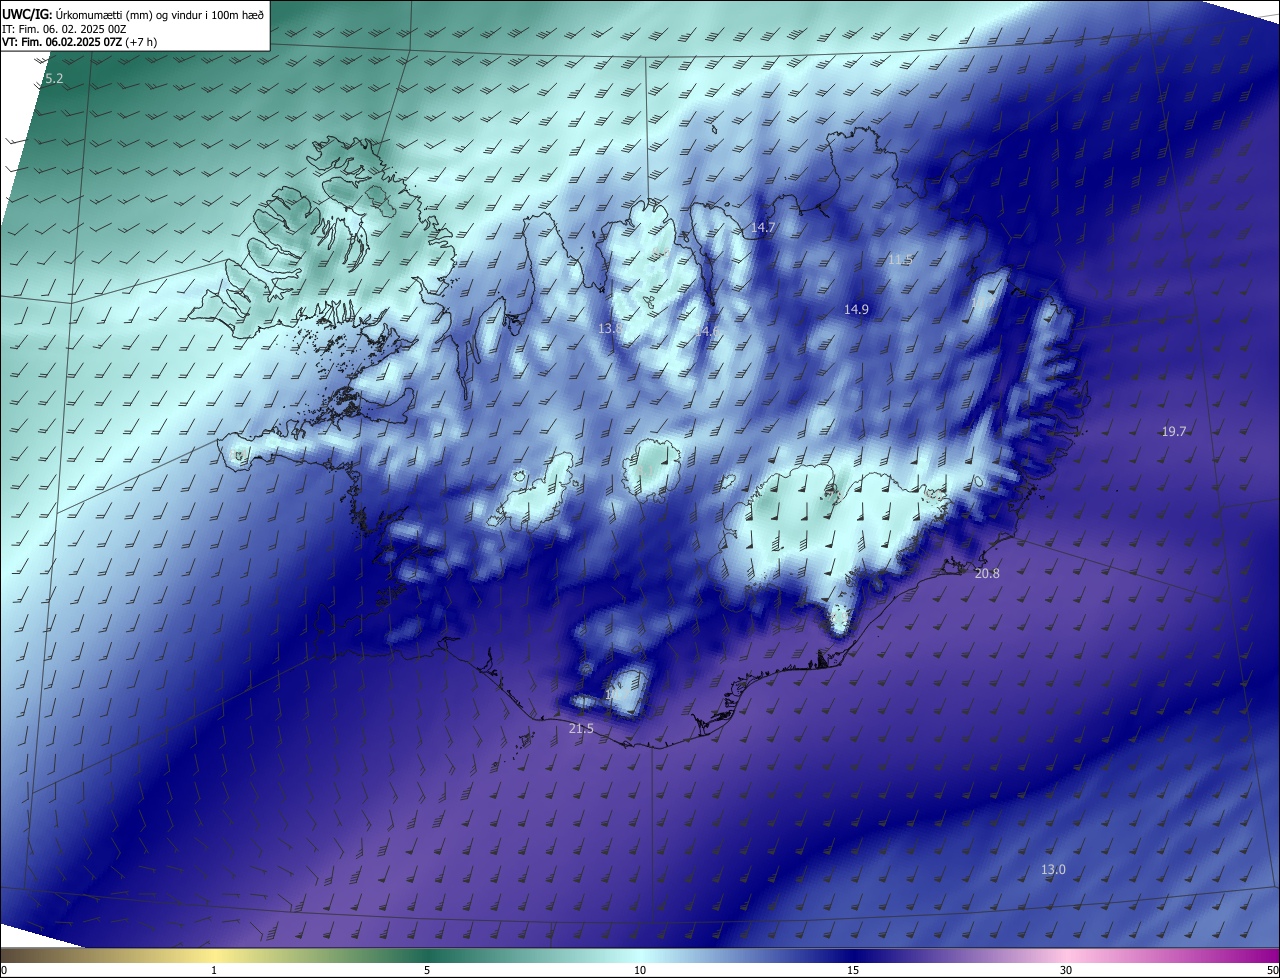Click the initial time line "IT: Fim. 06. 02. 2025 00Z"

pos(64,29)
